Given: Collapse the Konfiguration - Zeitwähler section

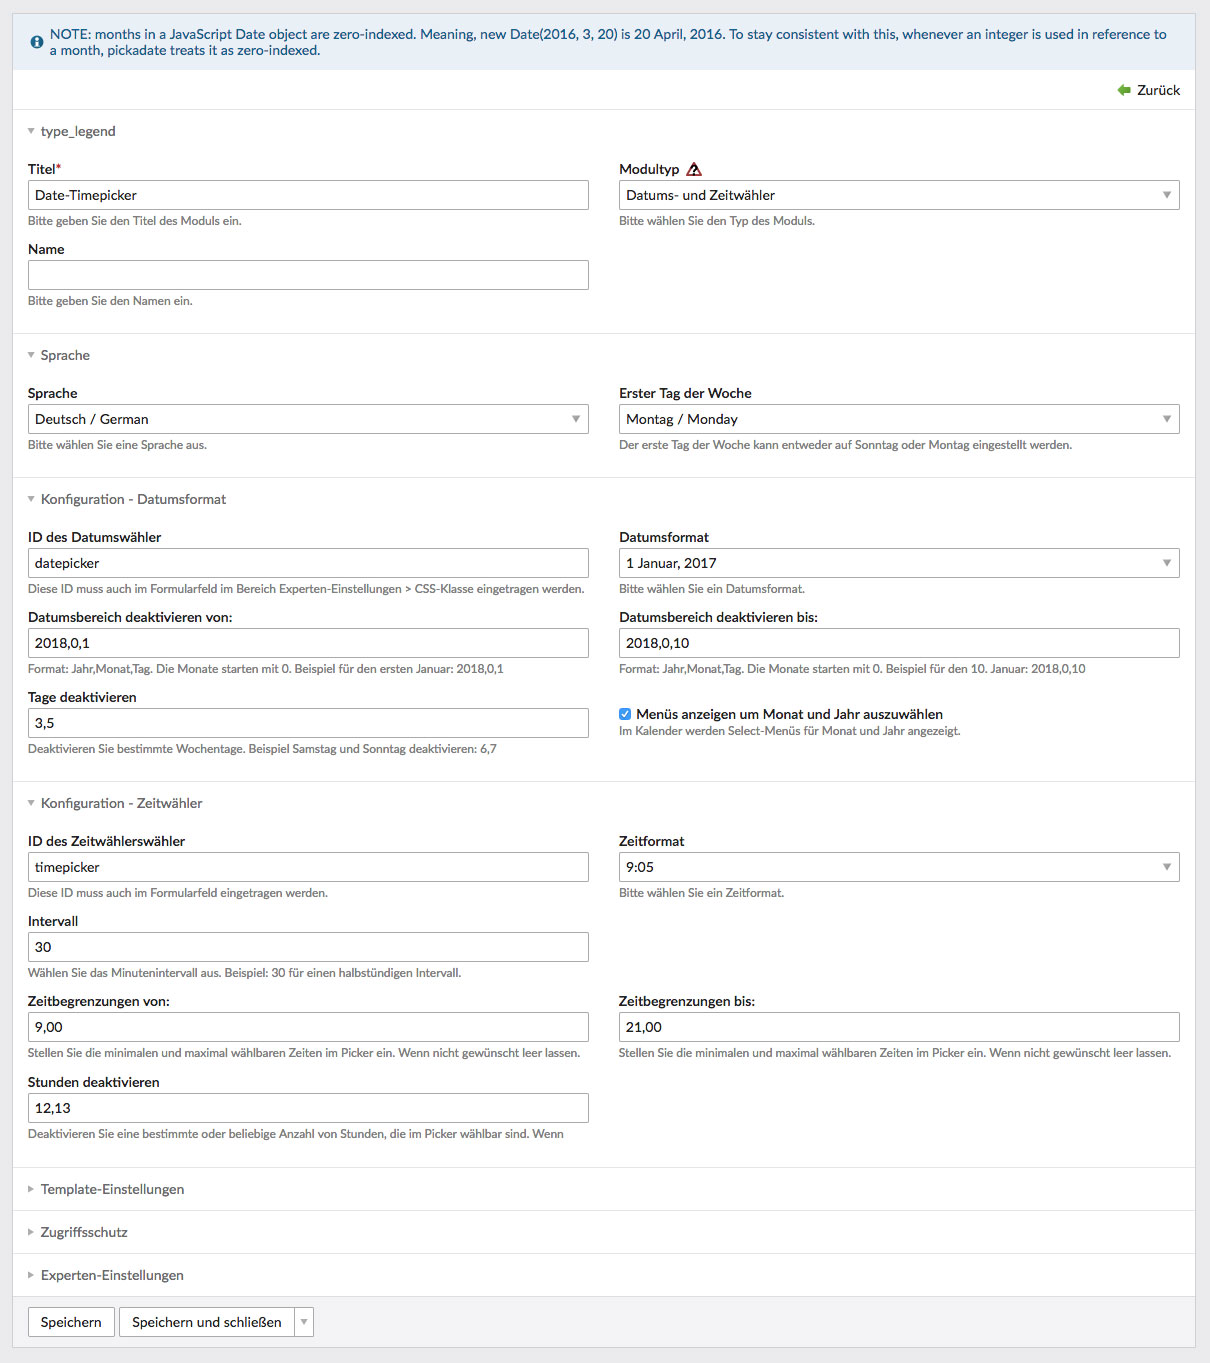Looking at the screenshot, I should coord(121,803).
